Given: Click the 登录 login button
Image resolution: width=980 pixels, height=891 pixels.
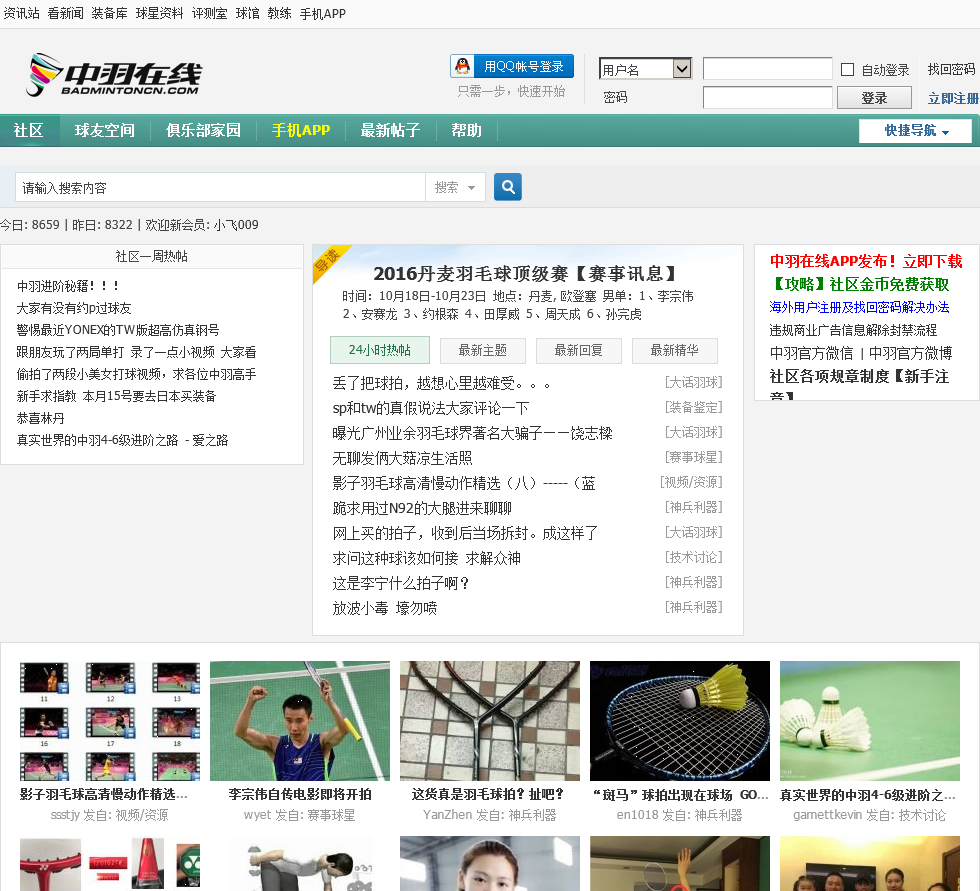Looking at the screenshot, I should click(x=874, y=98).
